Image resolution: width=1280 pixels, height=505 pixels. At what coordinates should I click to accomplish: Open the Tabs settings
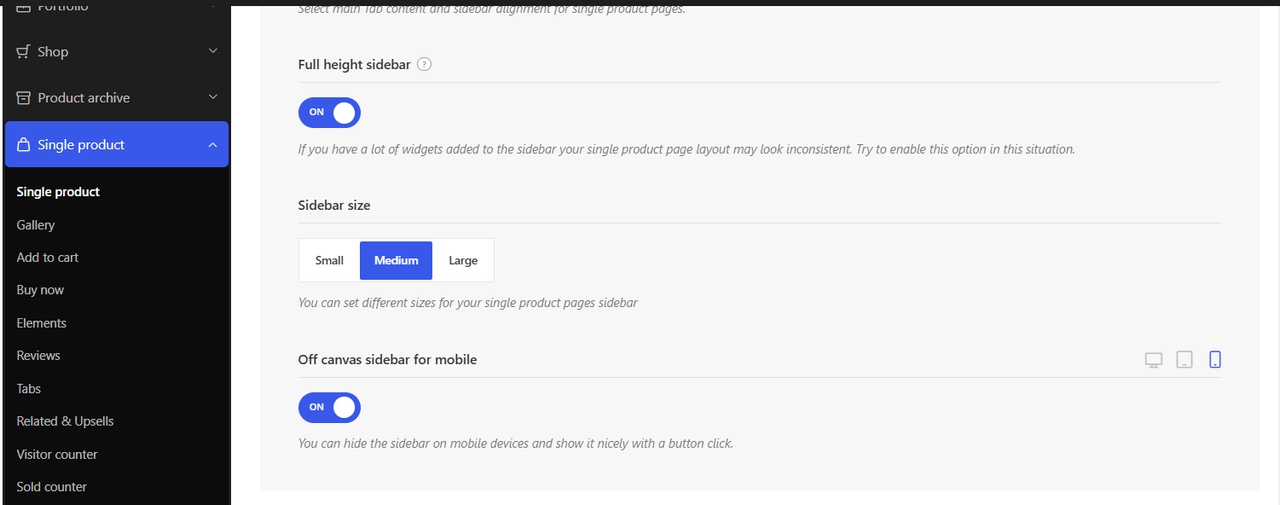coord(29,388)
